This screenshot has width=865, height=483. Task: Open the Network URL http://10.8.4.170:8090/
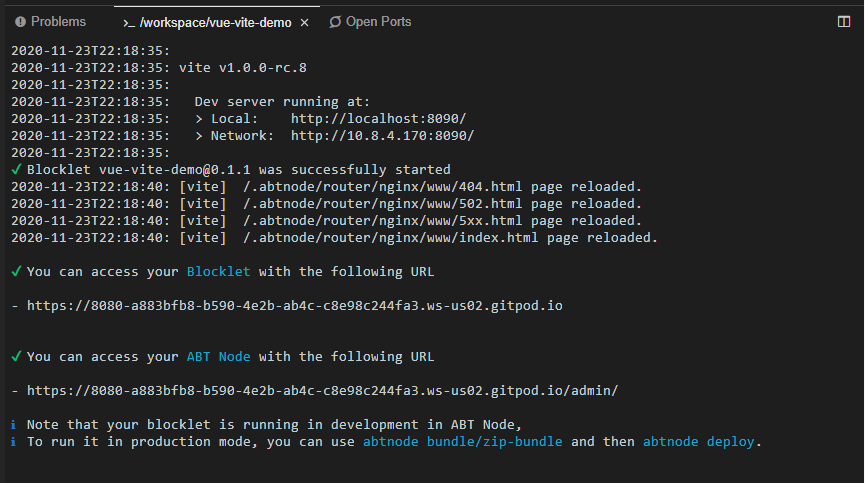pyautogui.click(x=382, y=135)
